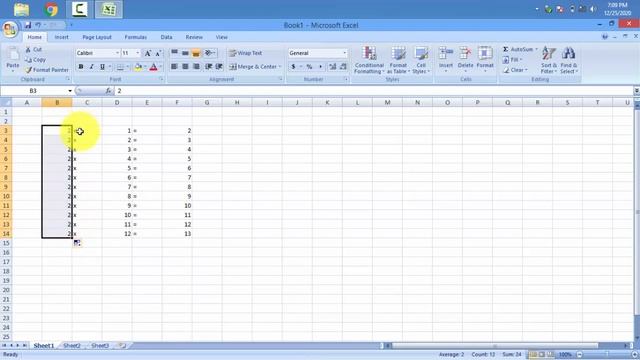The image size is (640, 360).
Task: Increase the font size
Action: (x=148, y=53)
